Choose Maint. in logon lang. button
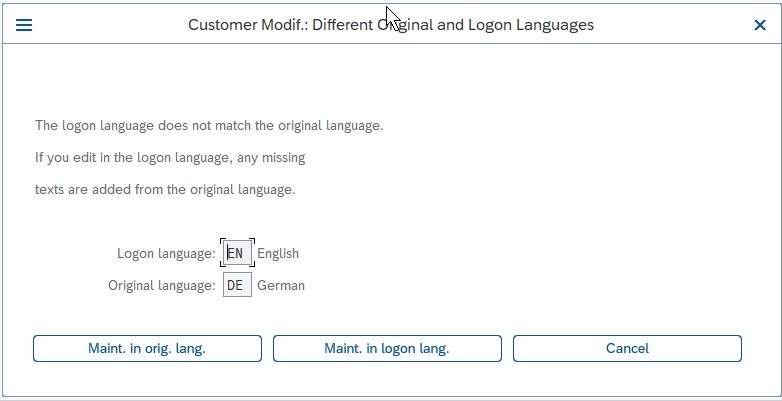782x401 pixels. tap(387, 348)
